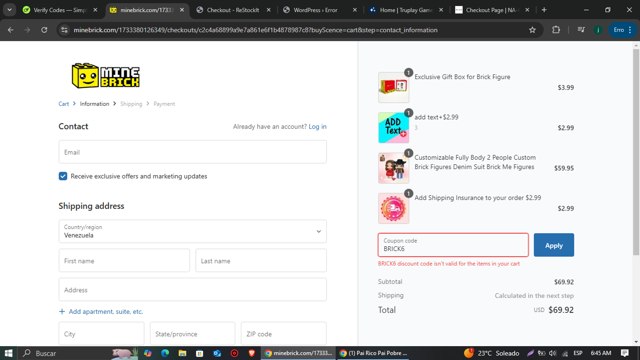Click the Last name field
The width and height of the screenshot is (640, 360).
point(261,260)
